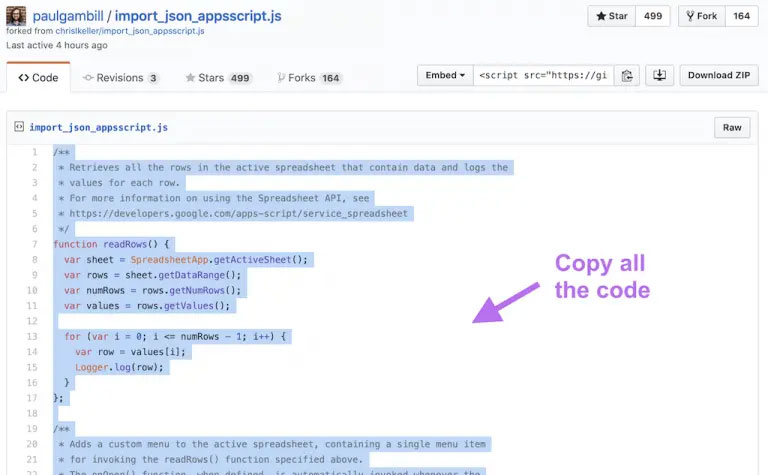Click the 'Adds a custom menu' comment line
Viewport: 768px width, 475px height.
[272, 444]
